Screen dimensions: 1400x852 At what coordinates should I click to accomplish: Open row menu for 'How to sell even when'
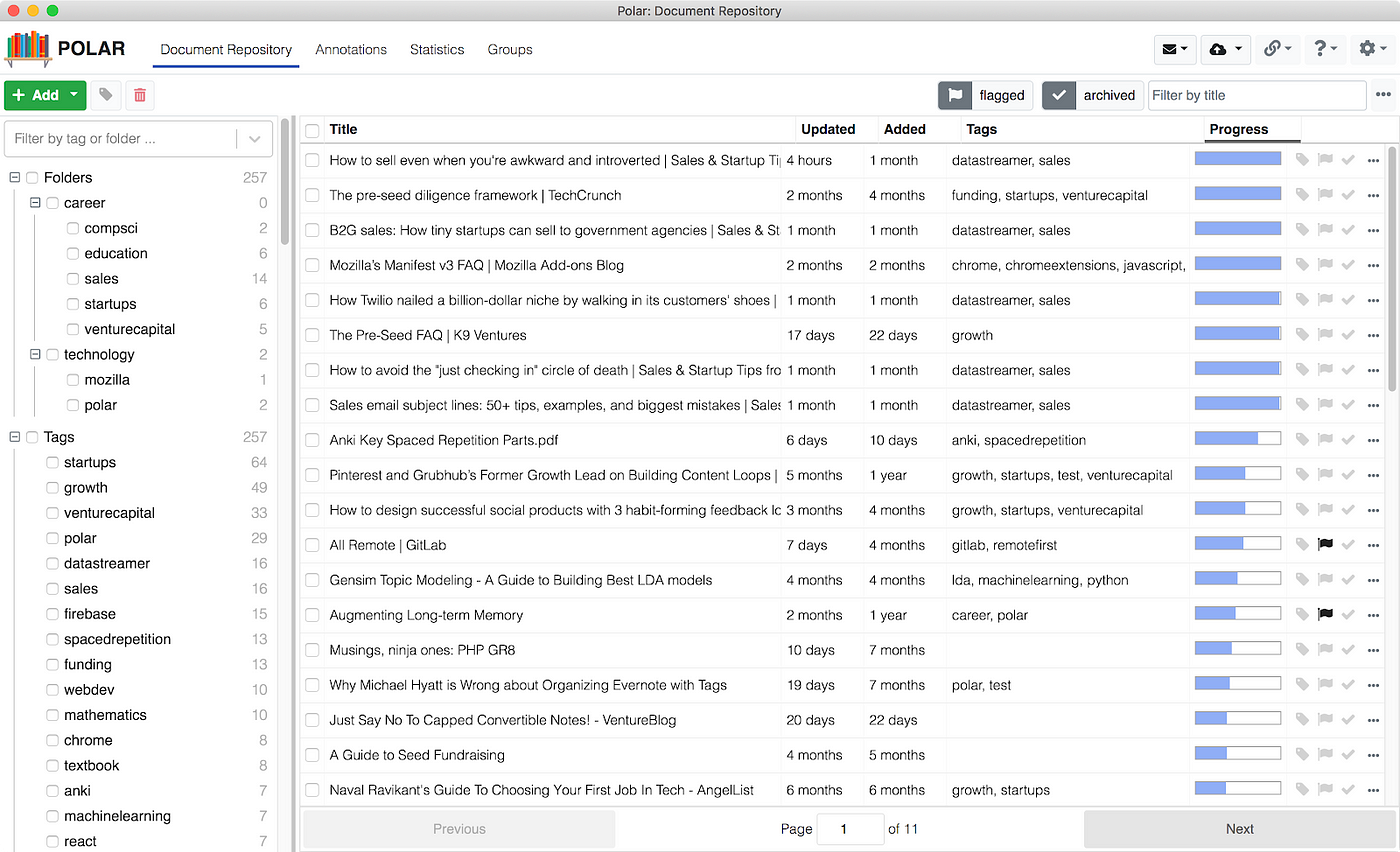click(x=1373, y=160)
